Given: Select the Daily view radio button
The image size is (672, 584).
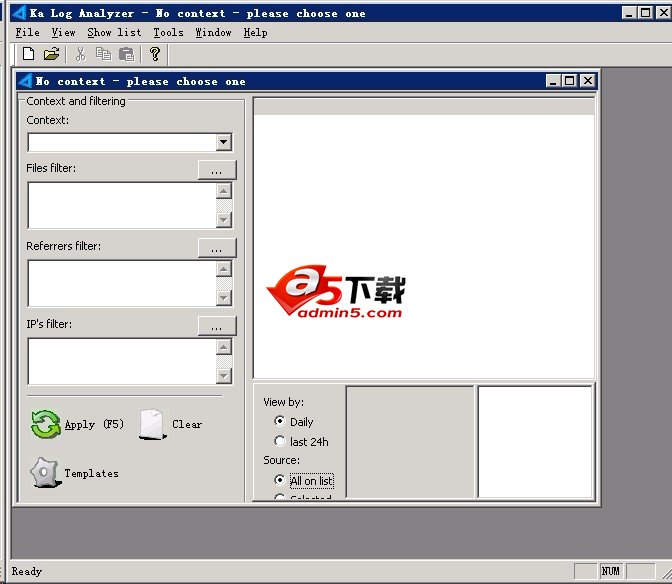Looking at the screenshot, I should [x=280, y=421].
